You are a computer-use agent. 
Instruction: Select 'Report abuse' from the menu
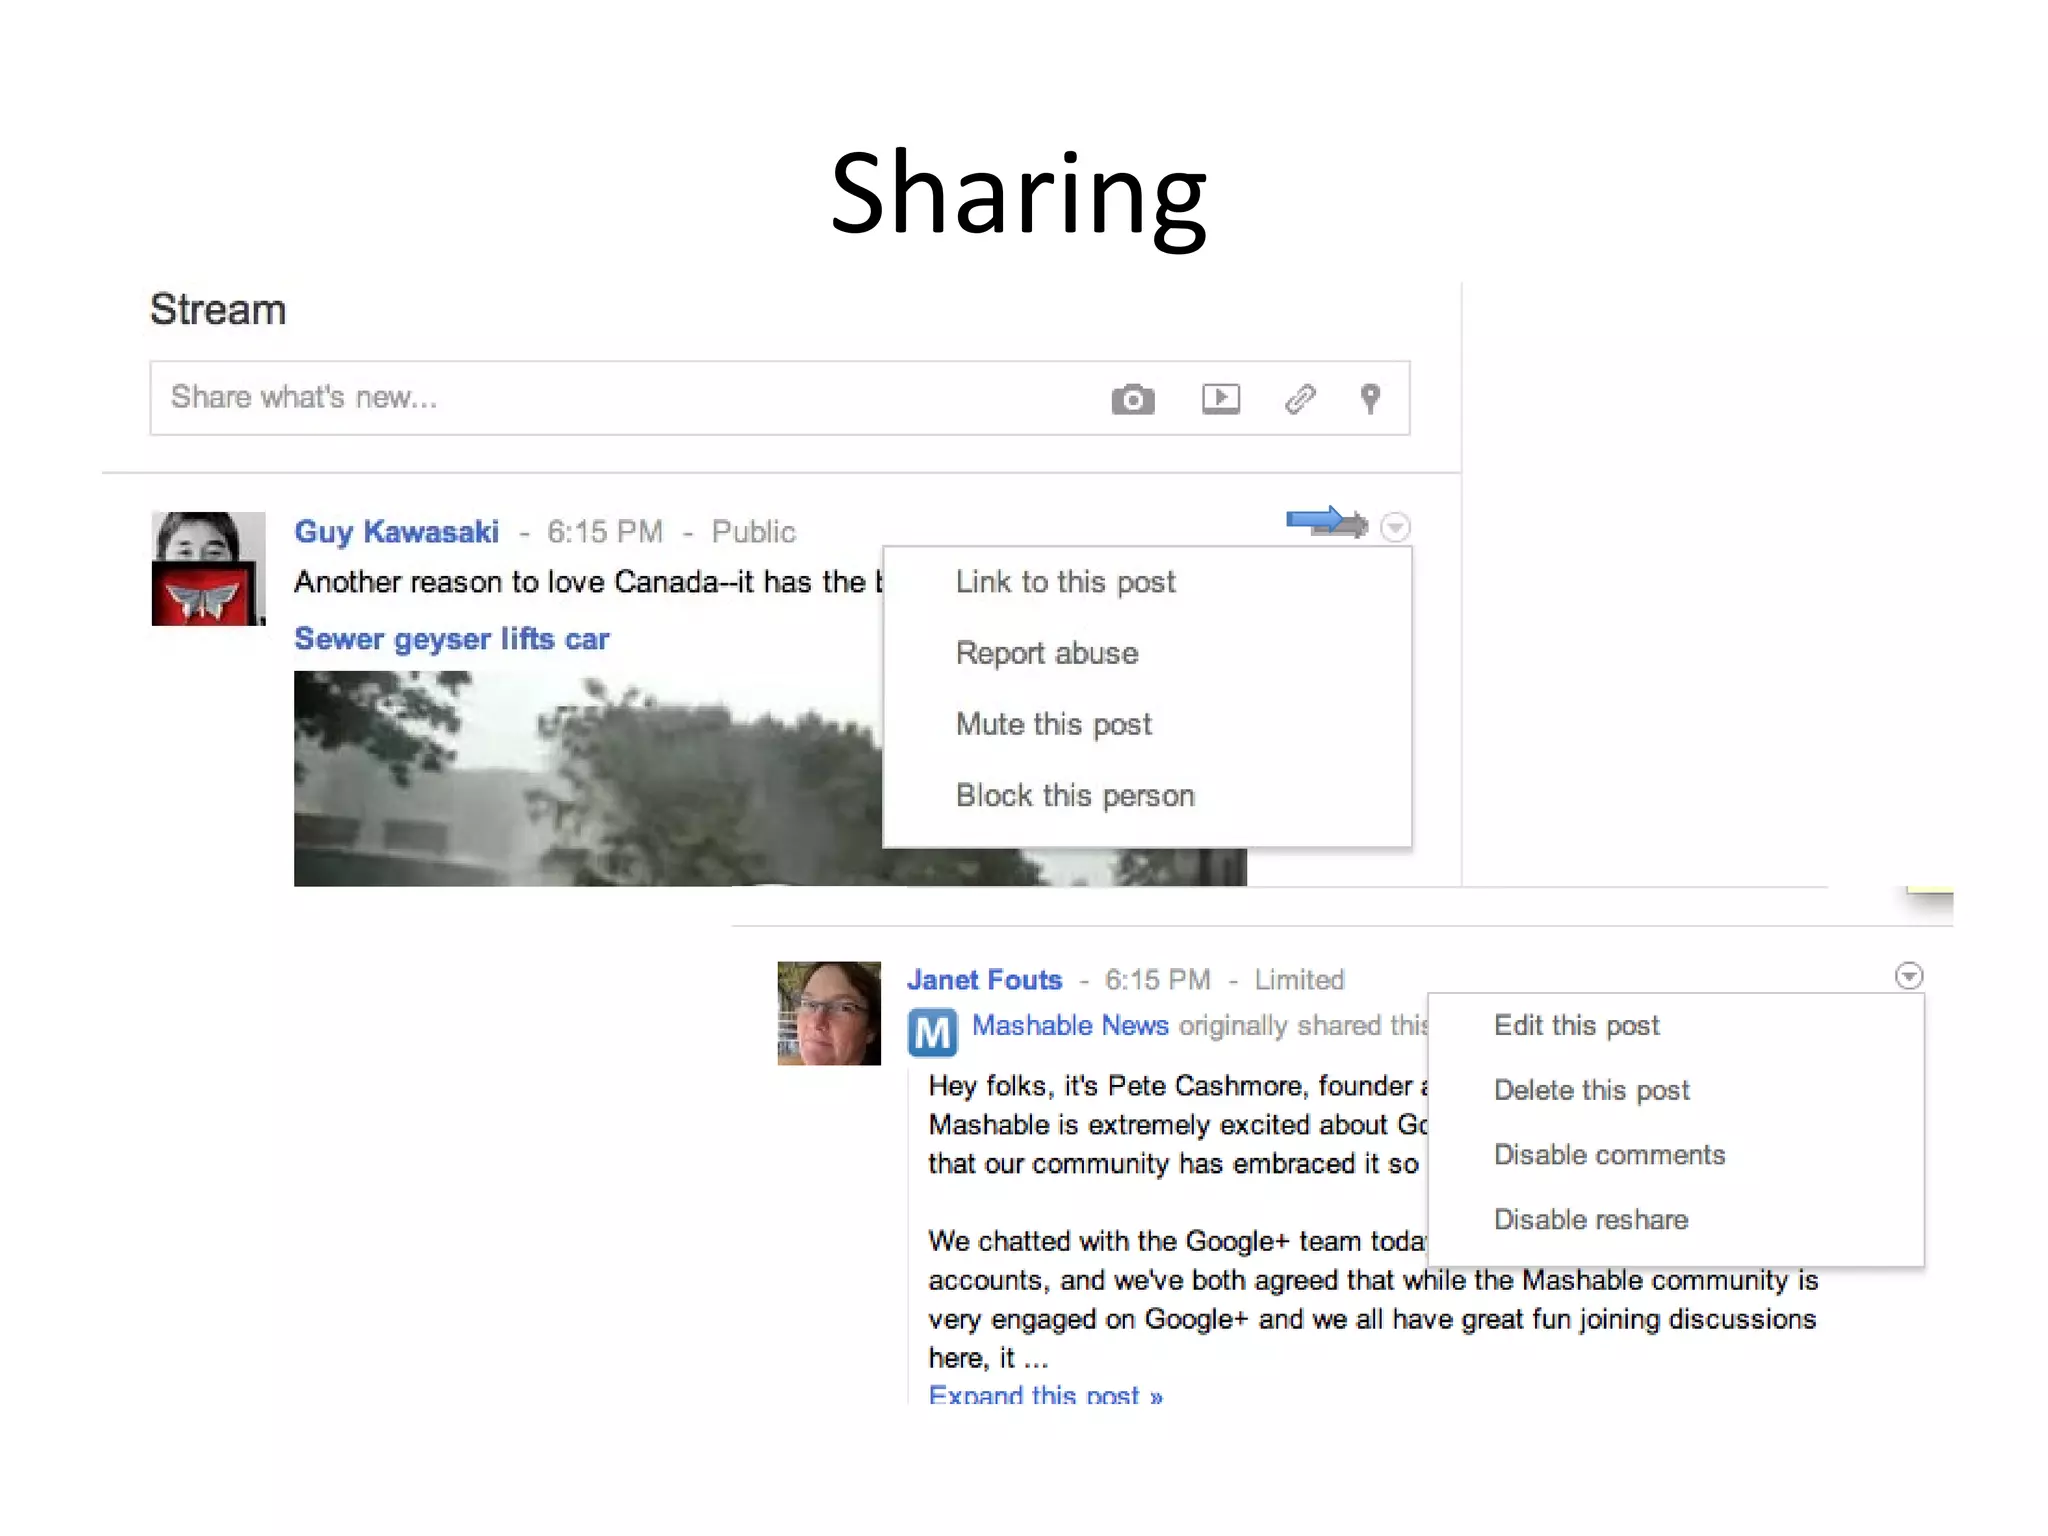tap(1047, 653)
